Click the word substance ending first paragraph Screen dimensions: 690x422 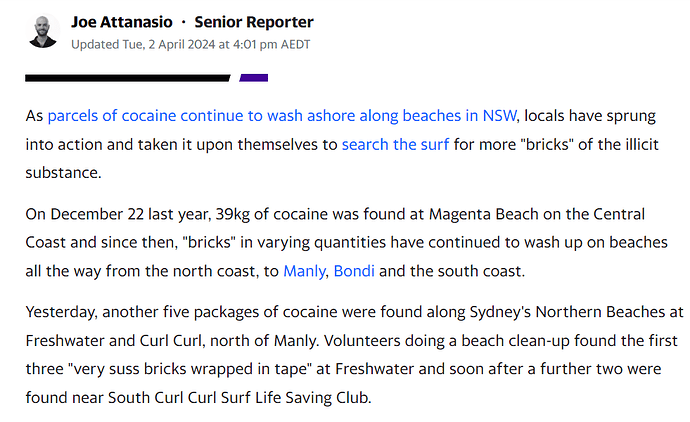coord(63,172)
